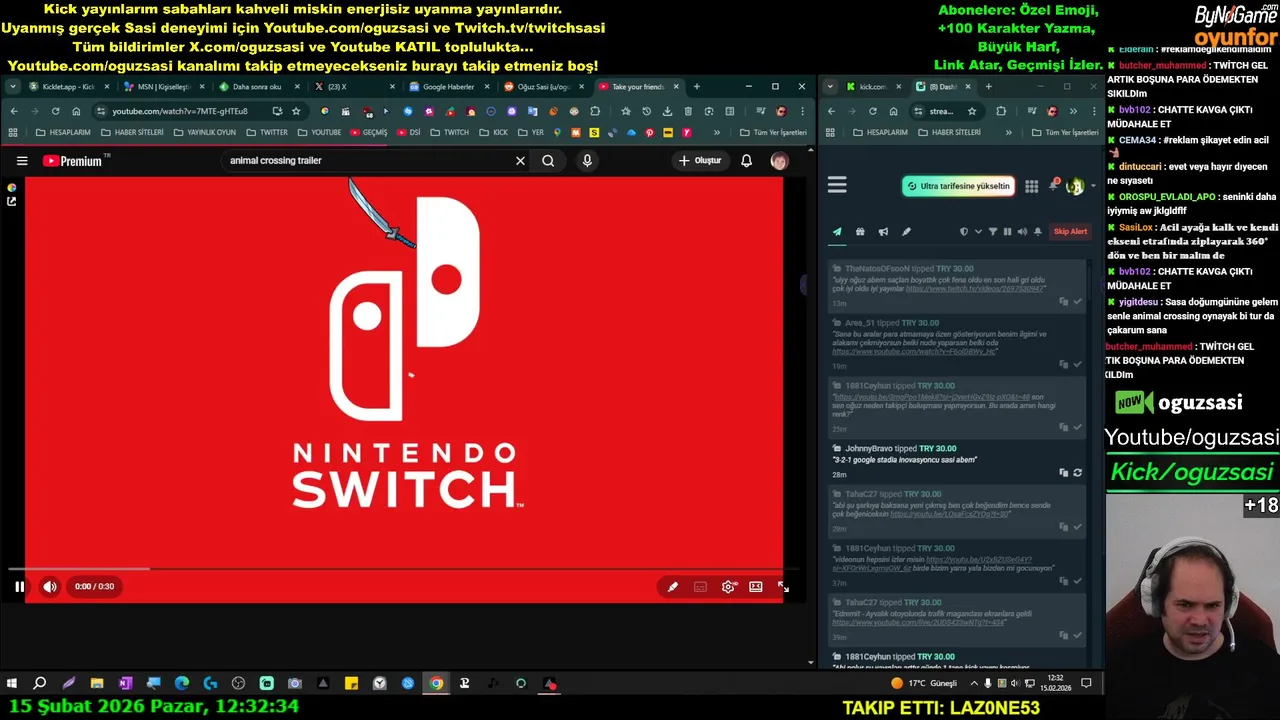Bookmark the YouTube page with star

coord(296,111)
